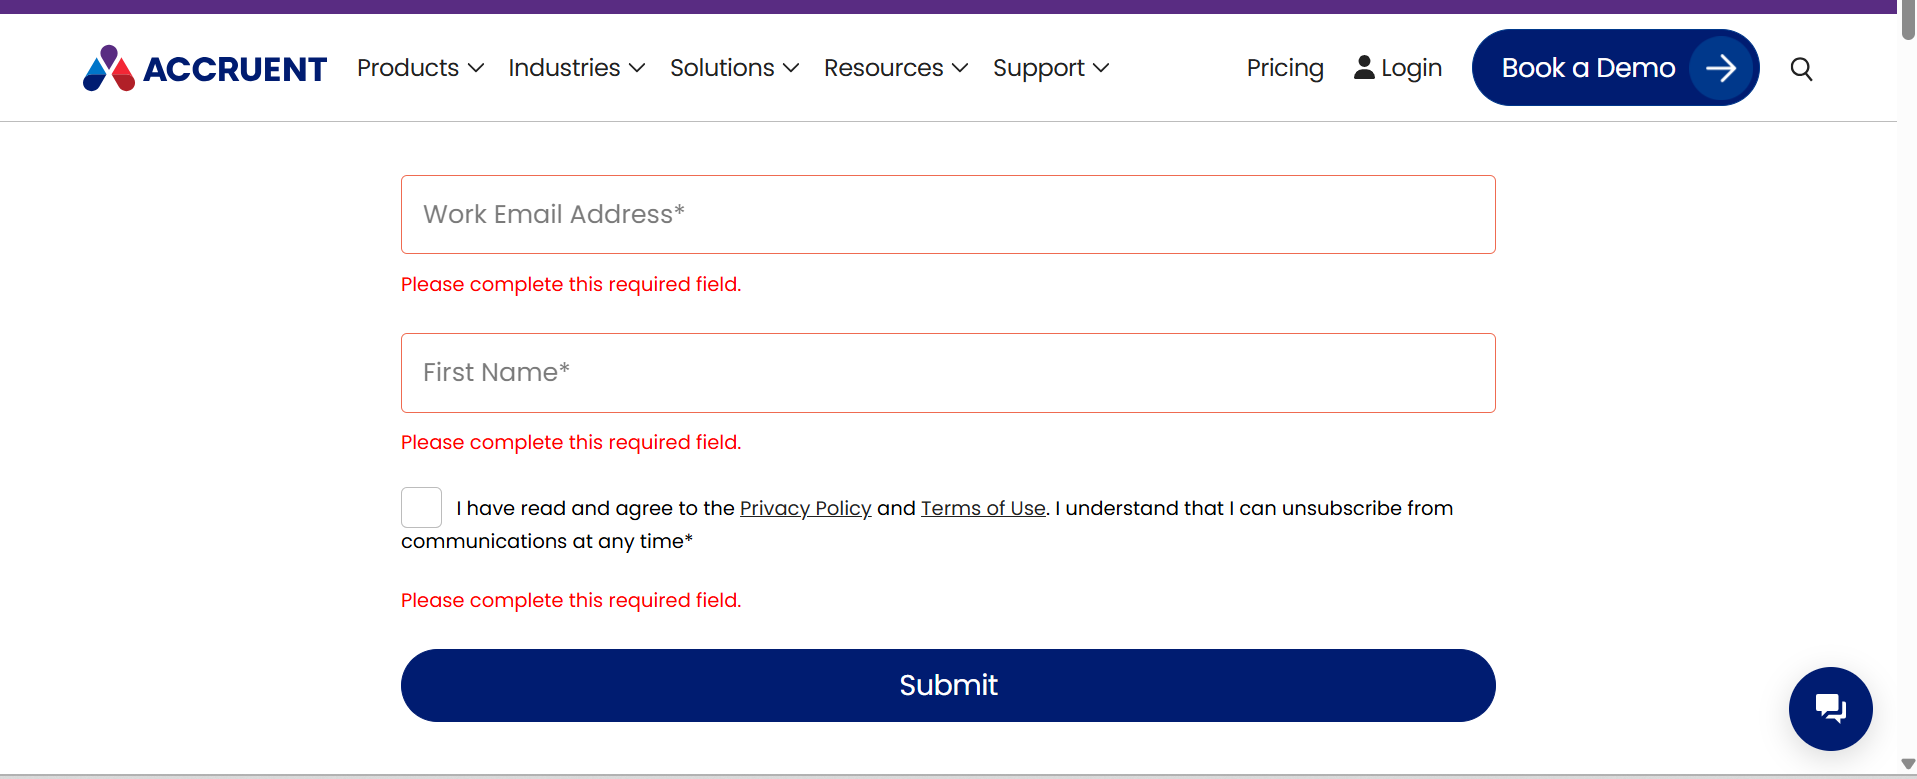
Task: Focus the Work Email Address field
Action: pyautogui.click(x=948, y=214)
